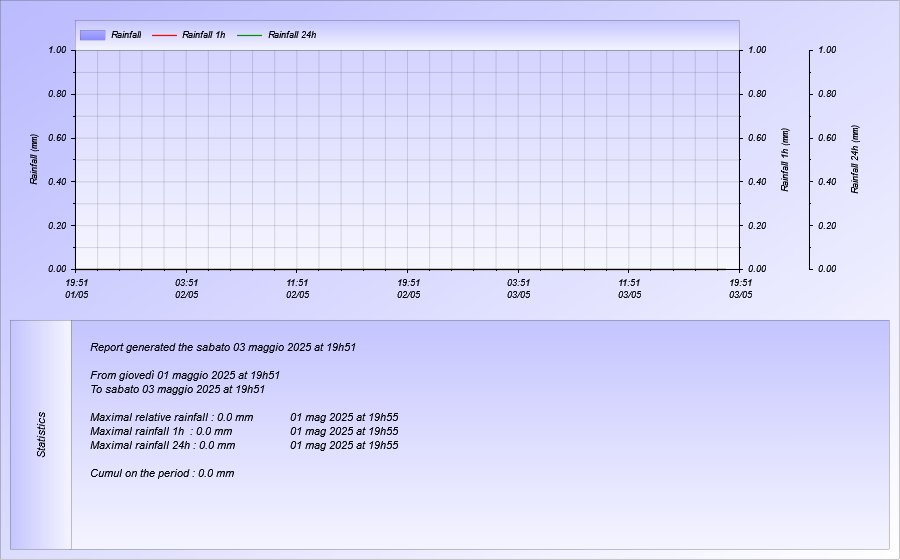Screen dimensions: 900x560
Task: Click 'Cumul on the period : 0.0 mm'
Action: pos(162,473)
